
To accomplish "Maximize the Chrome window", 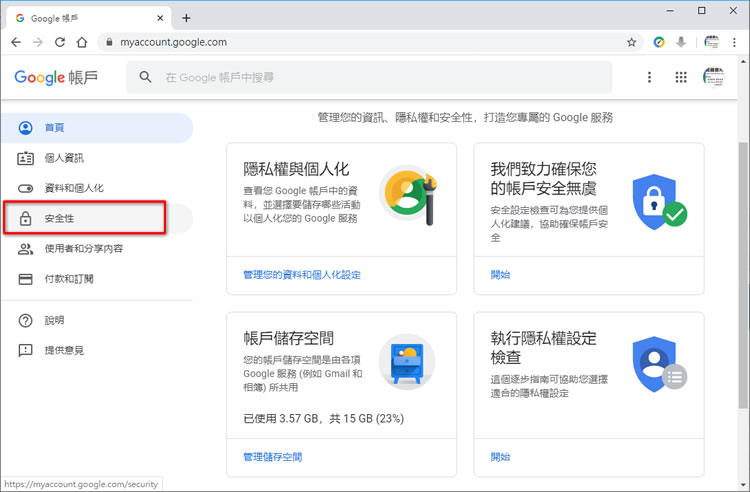I will coord(702,11).
